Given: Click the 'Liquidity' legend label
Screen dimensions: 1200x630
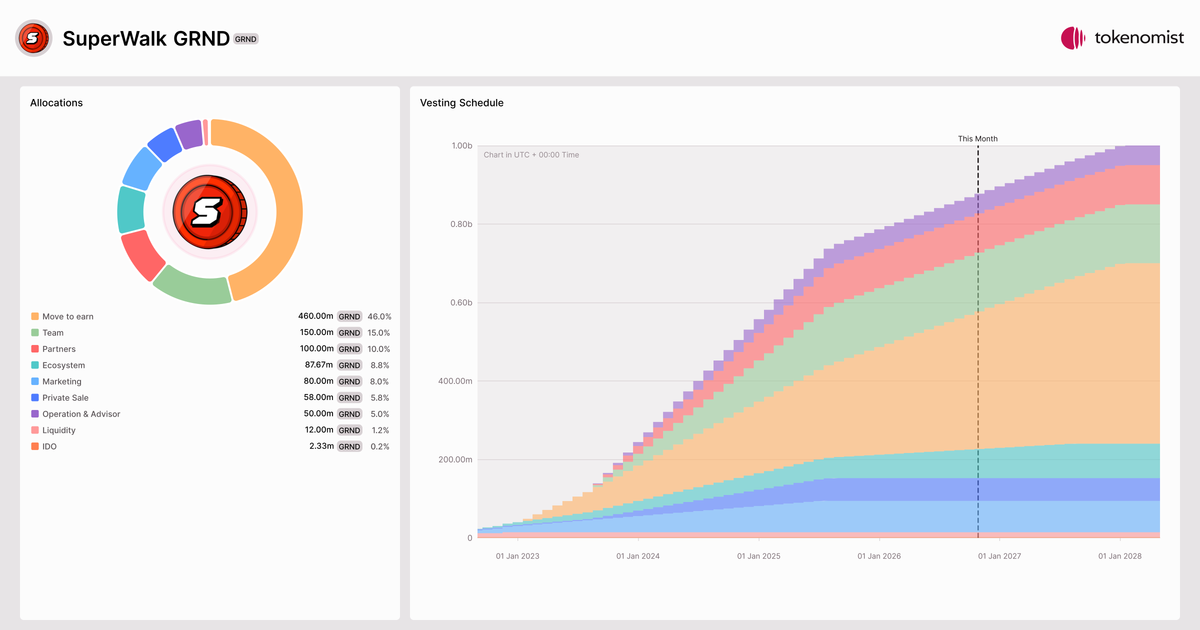Looking at the screenshot, I should click(59, 430).
